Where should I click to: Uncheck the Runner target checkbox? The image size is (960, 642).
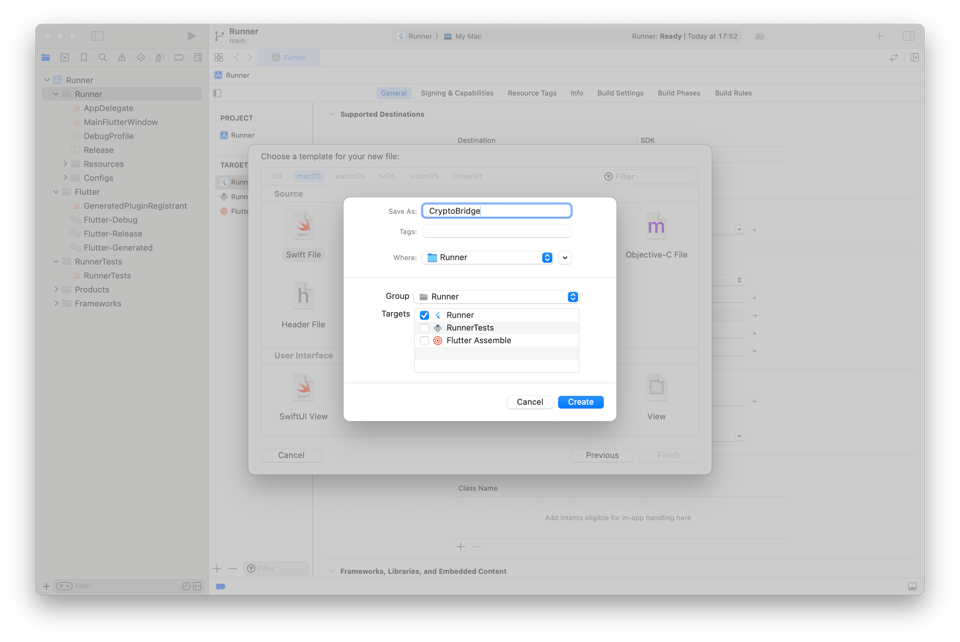[425, 315]
